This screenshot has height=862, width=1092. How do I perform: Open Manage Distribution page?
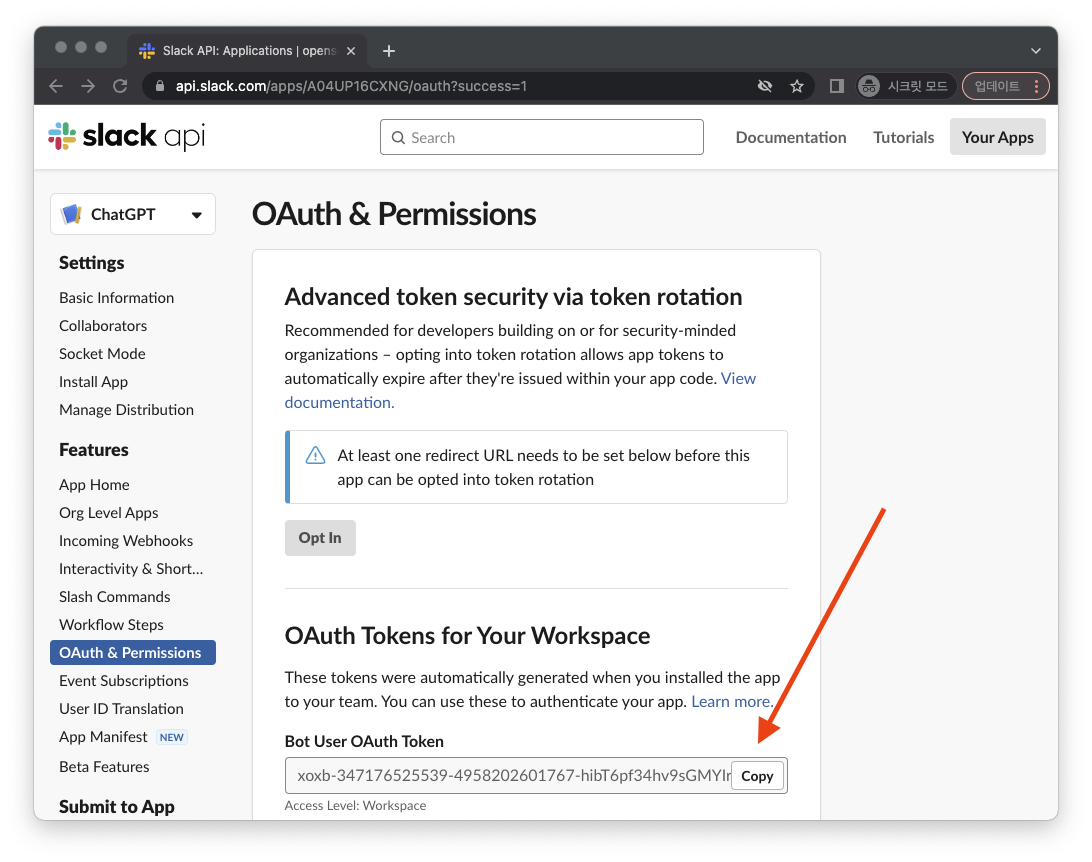click(126, 409)
